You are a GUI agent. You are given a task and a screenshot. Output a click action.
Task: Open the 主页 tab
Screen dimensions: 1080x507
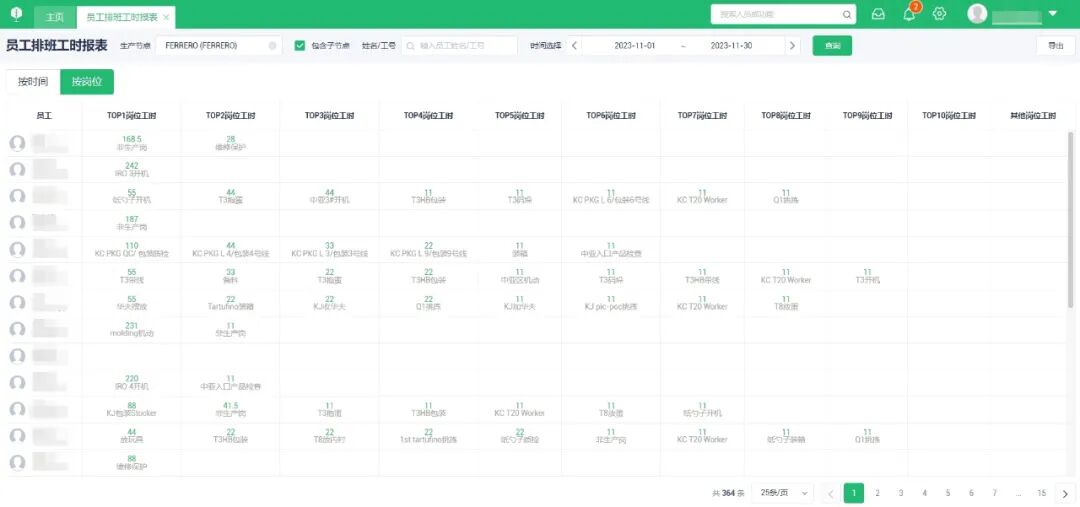tap(54, 17)
